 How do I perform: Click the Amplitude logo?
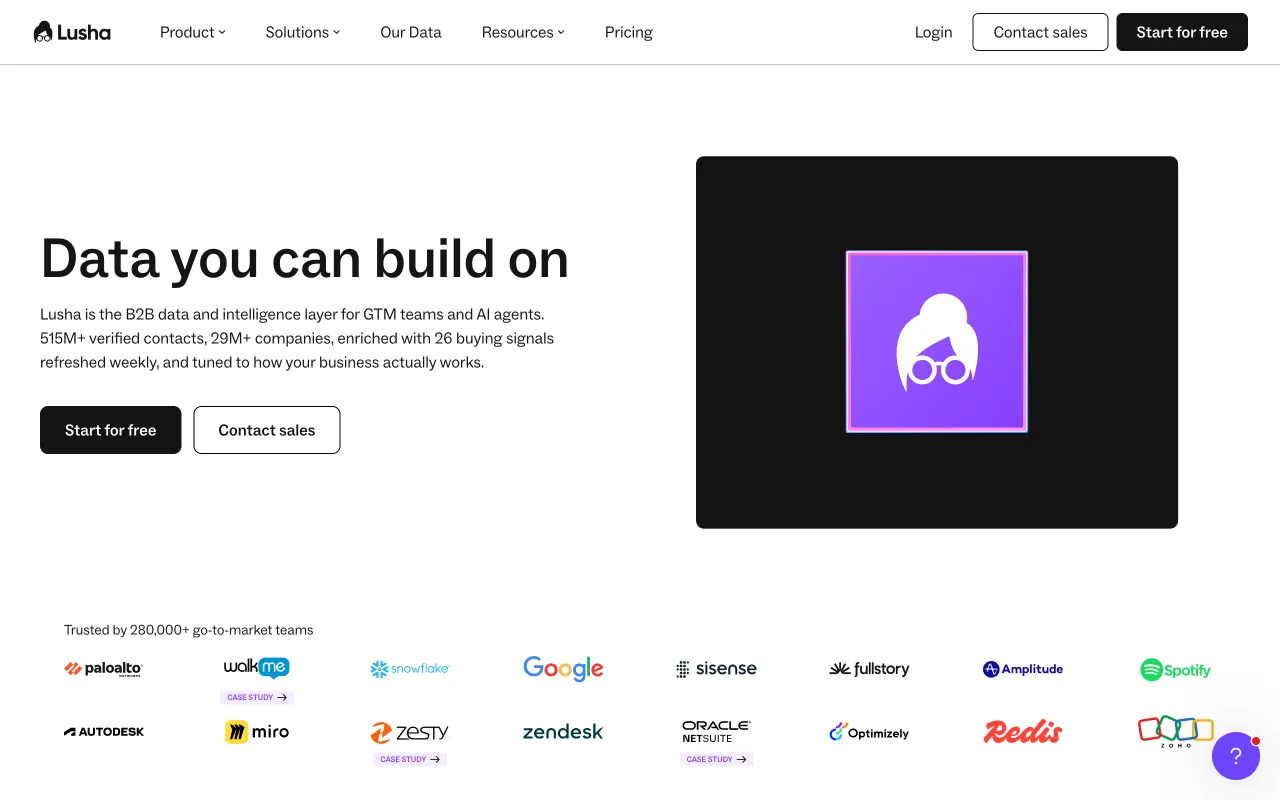click(x=1023, y=669)
